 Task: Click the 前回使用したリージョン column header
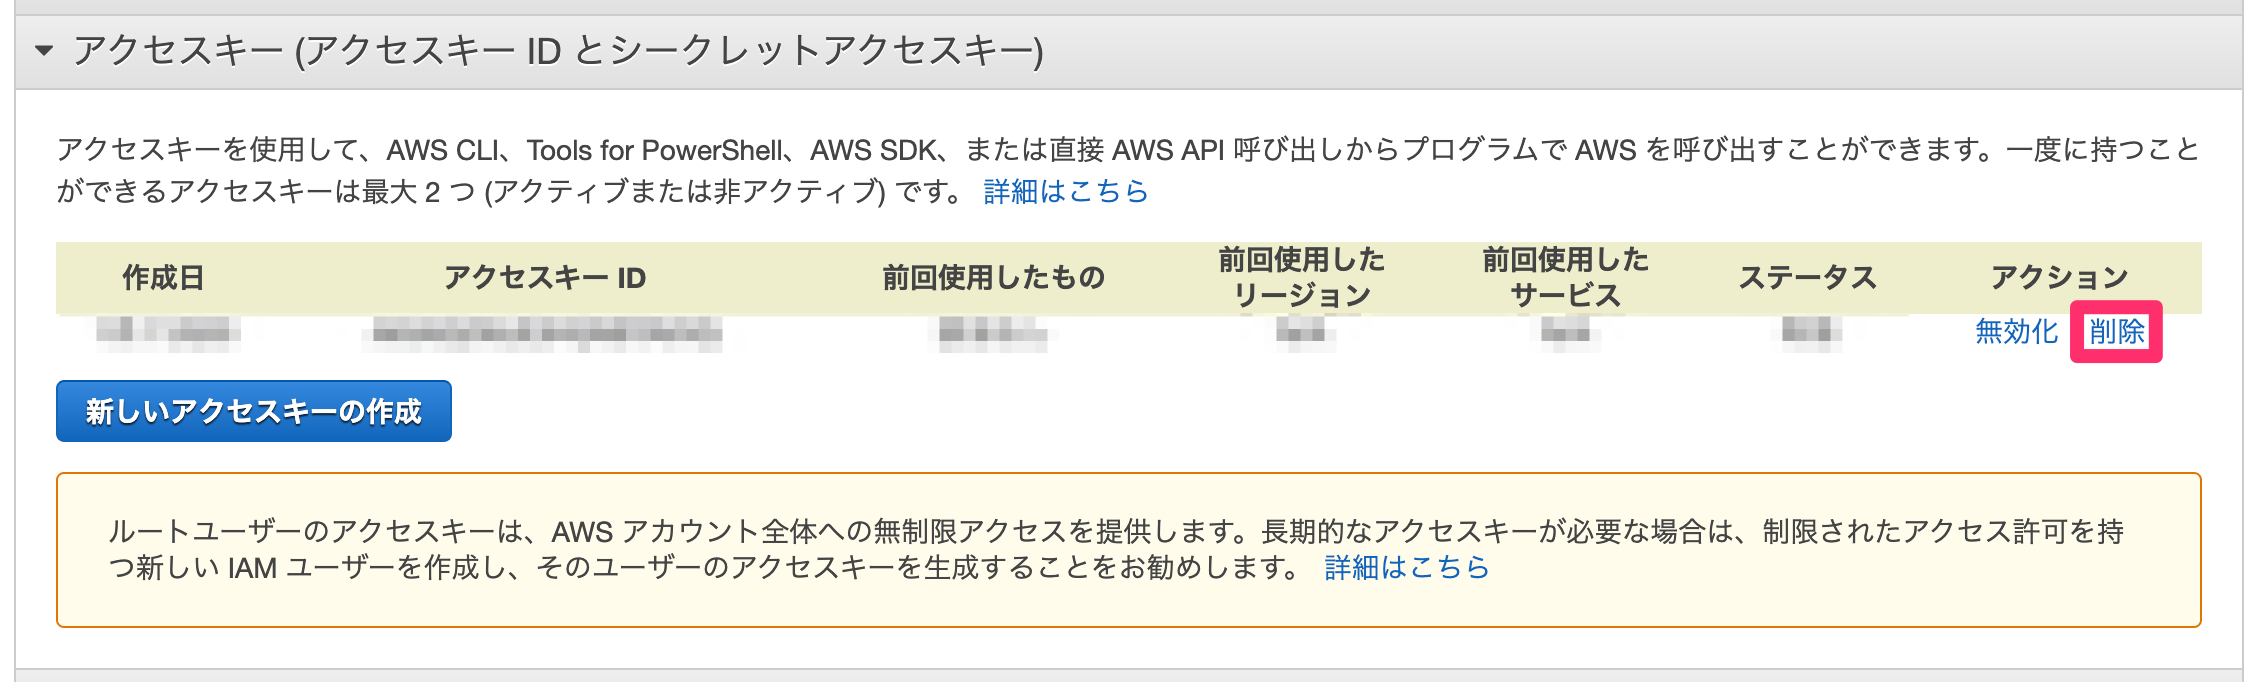1301,275
